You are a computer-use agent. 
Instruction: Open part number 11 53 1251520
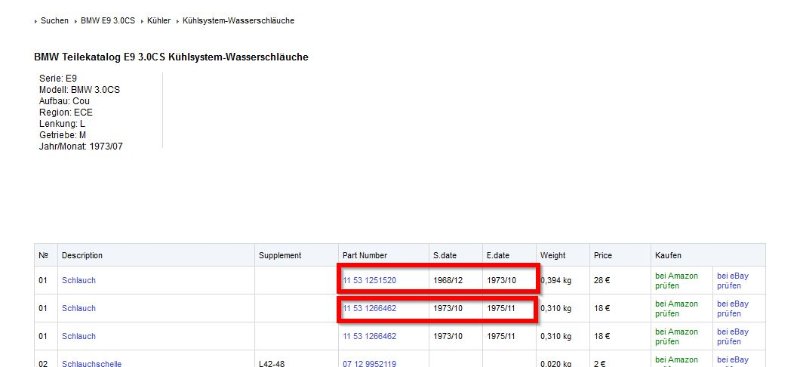point(369,280)
